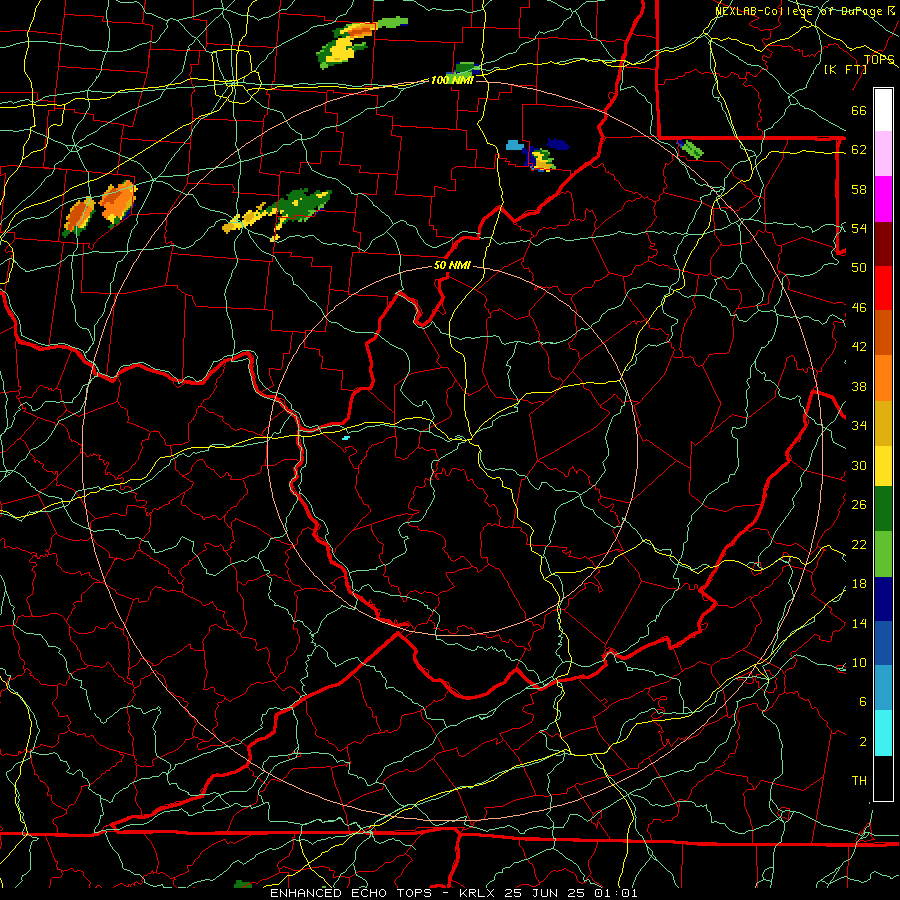Select the 25 JUN 25 01:01 timestamp
The height and width of the screenshot is (900, 900).
coord(571,893)
